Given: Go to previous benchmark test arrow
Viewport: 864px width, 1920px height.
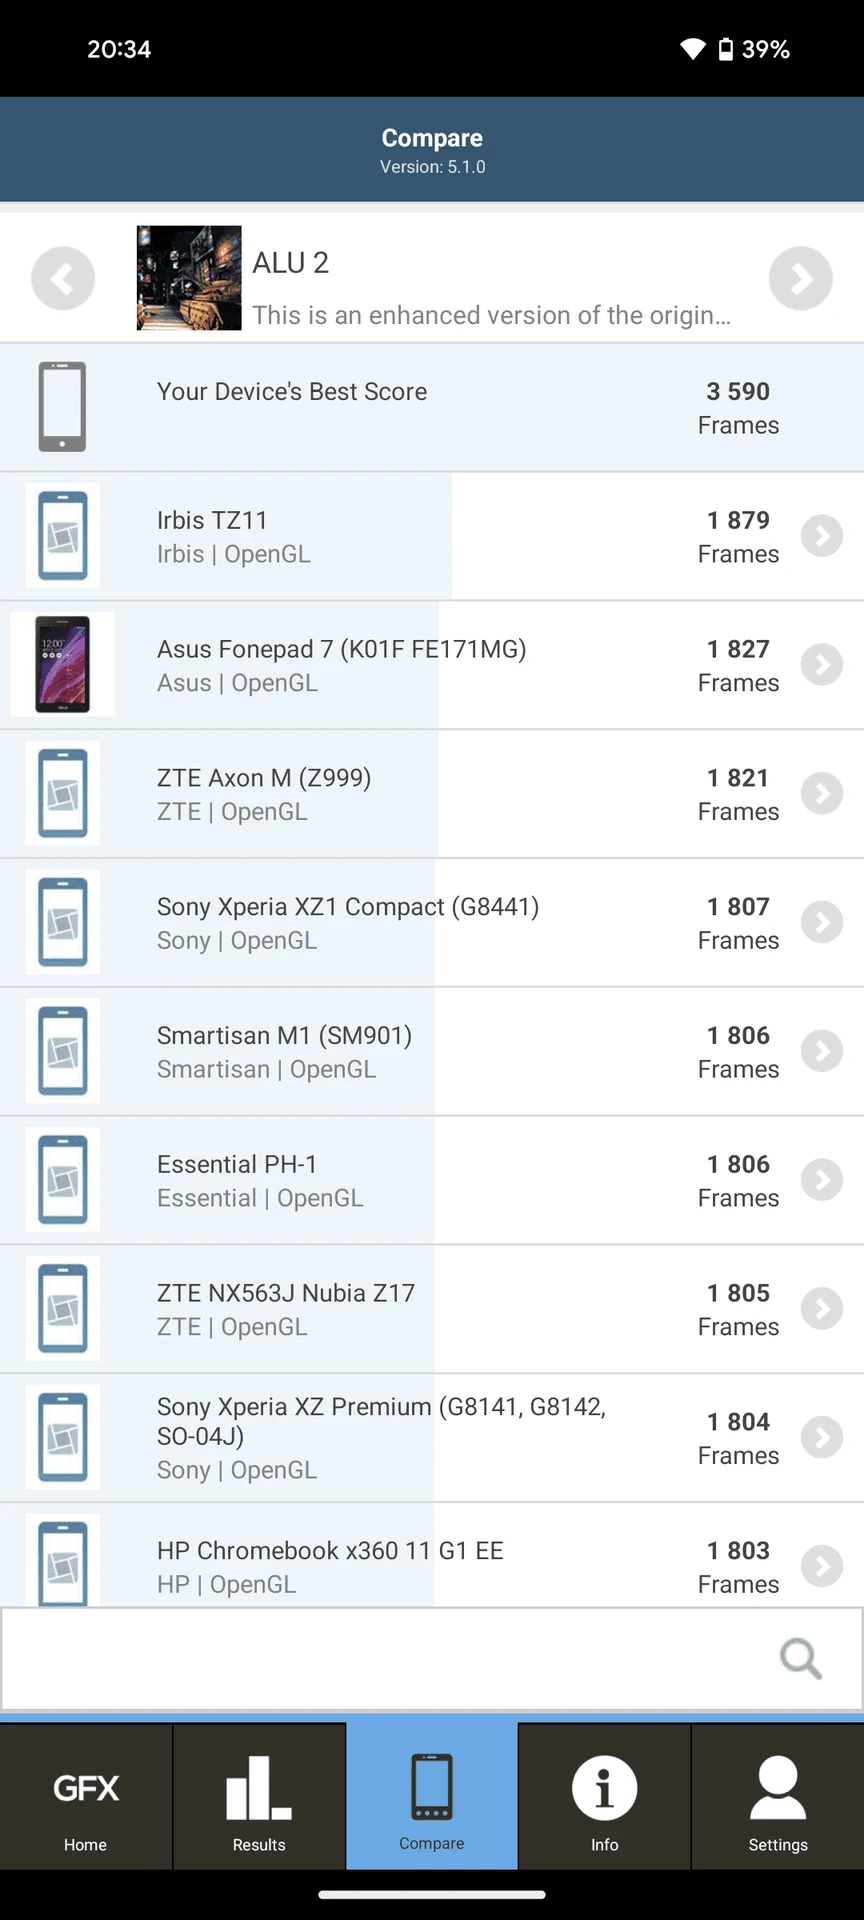Looking at the screenshot, I should point(63,278).
